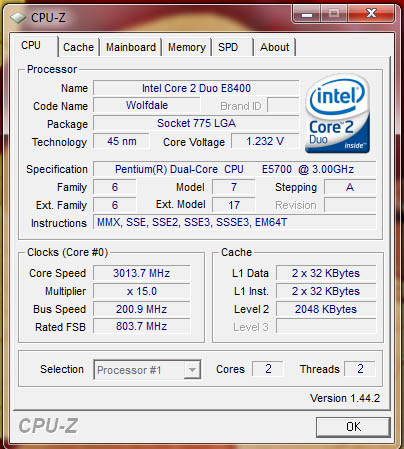The width and height of the screenshot is (404, 449).
Task: Open the Processor #1 selection dropdown
Action: (147, 369)
